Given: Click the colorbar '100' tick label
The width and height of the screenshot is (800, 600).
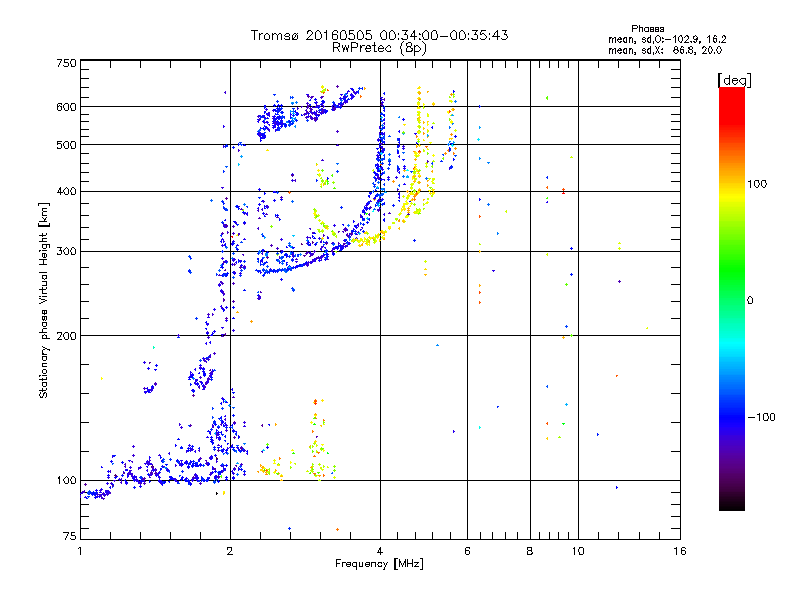Looking at the screenshot, I should 757,184.
